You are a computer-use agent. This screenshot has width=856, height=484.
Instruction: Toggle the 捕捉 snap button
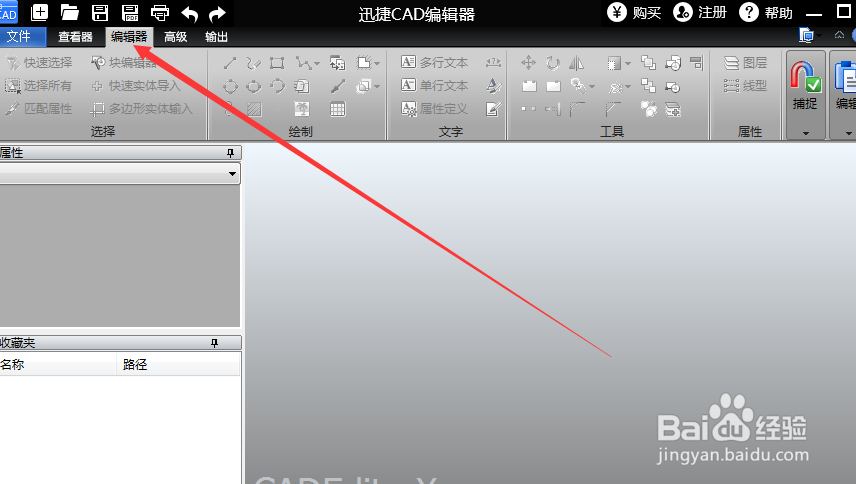[805, 86]
